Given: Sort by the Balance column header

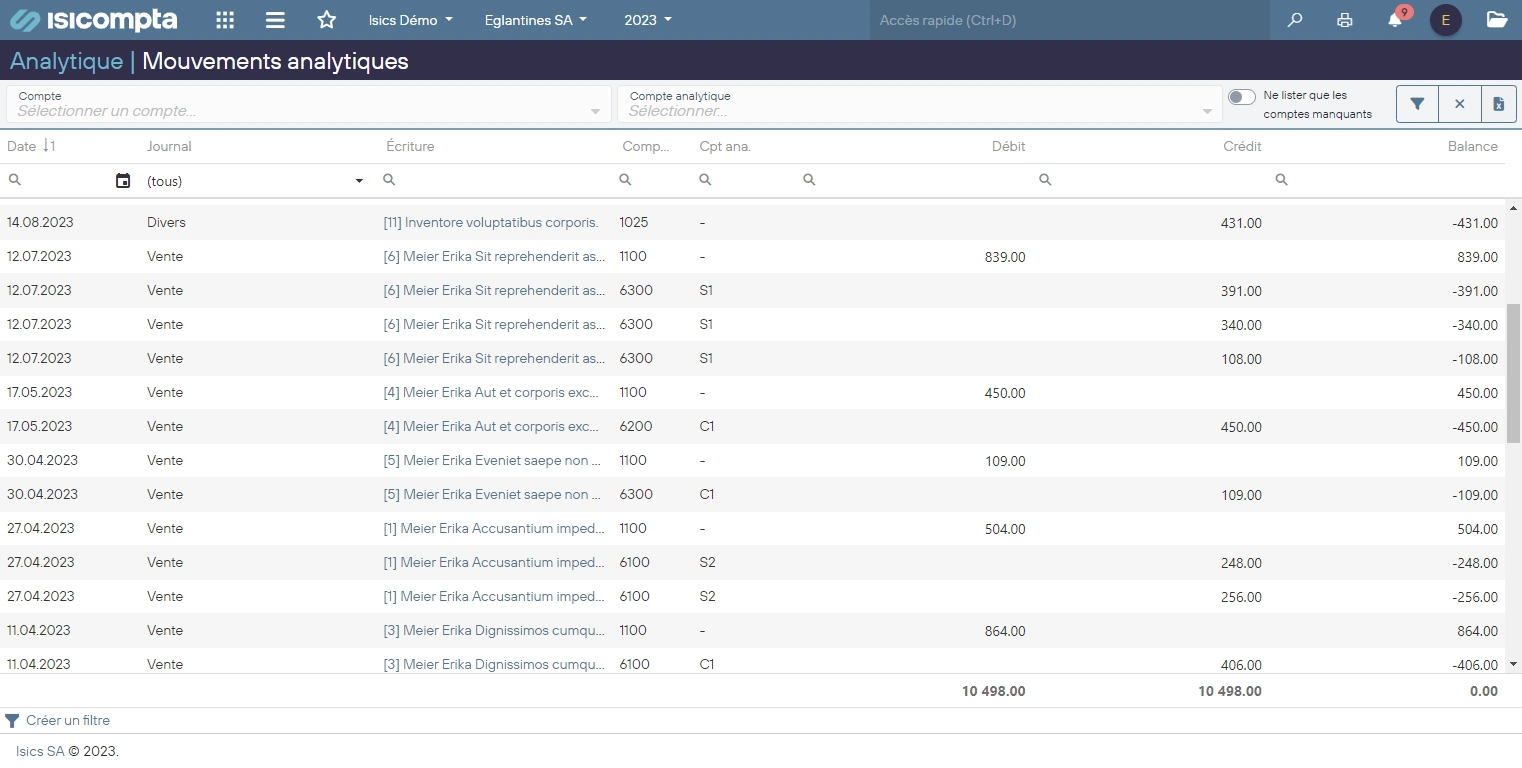Looking at the screenshot, I should 1473,147.
